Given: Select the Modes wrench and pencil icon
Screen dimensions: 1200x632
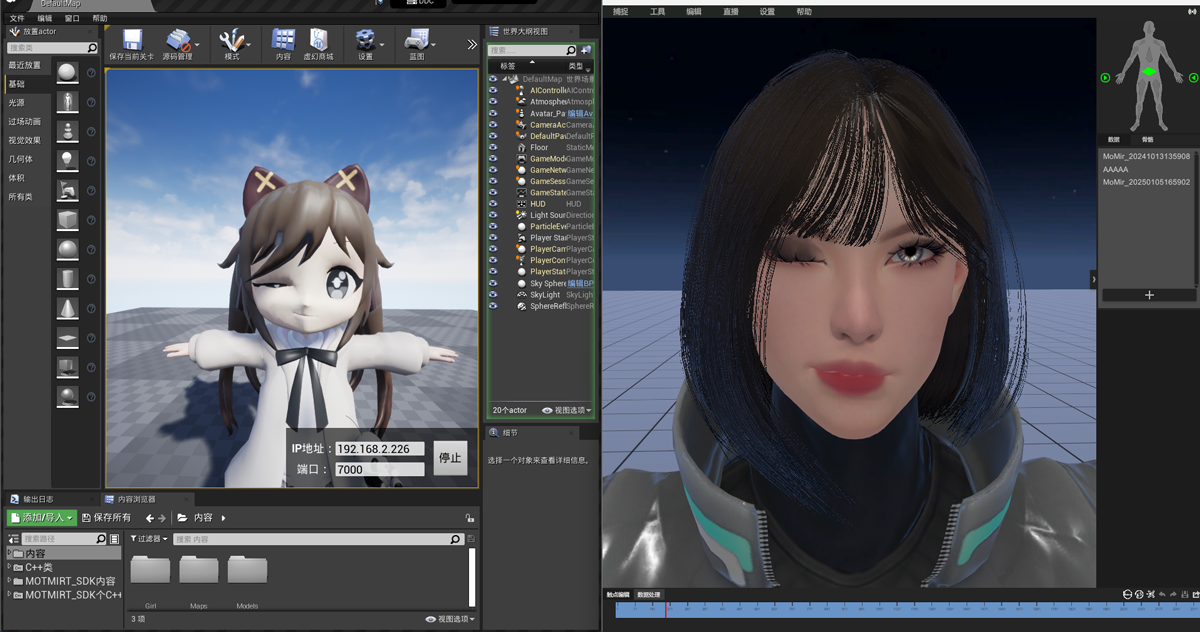Looking at the screenshot, I should (232, 41).
